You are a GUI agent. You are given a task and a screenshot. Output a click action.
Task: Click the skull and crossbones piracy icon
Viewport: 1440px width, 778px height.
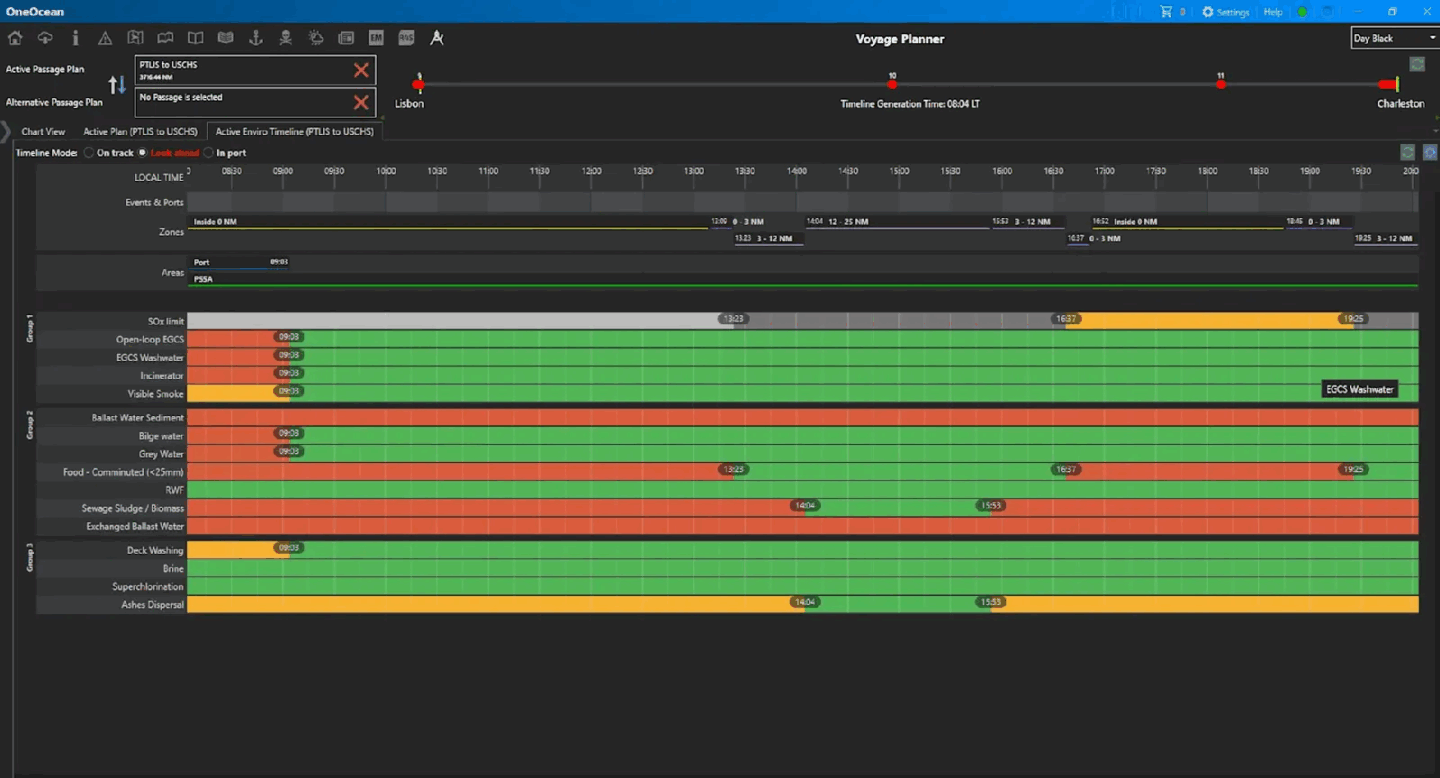coord(285,38)
